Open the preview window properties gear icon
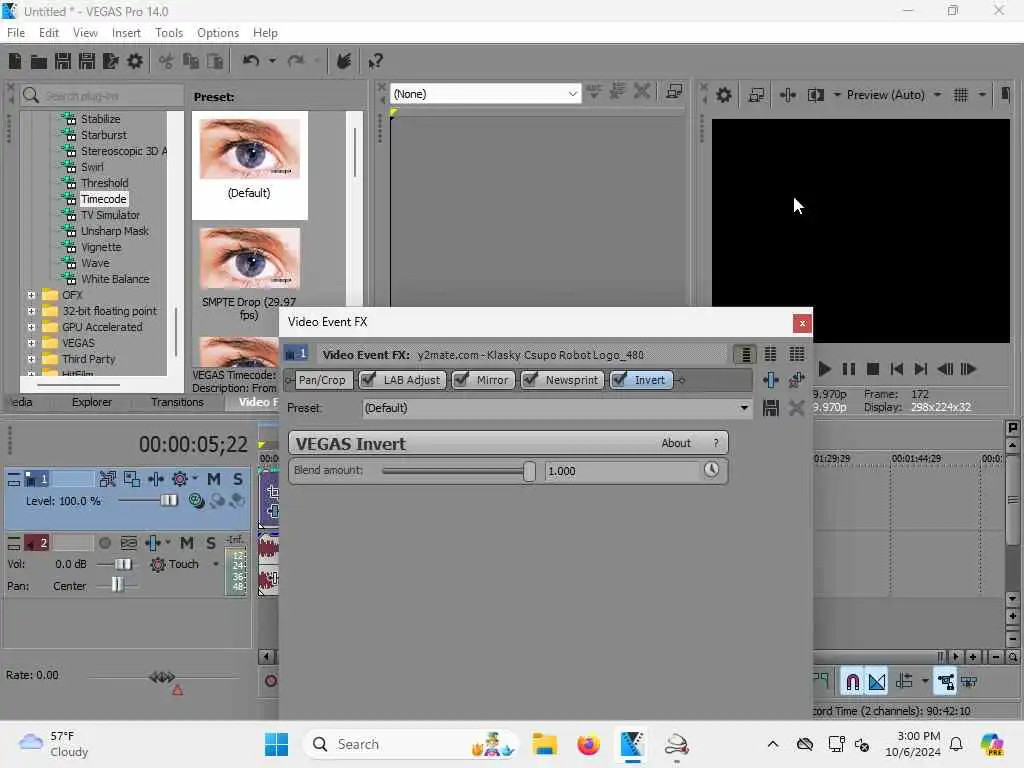 click(x=724, y=95)
